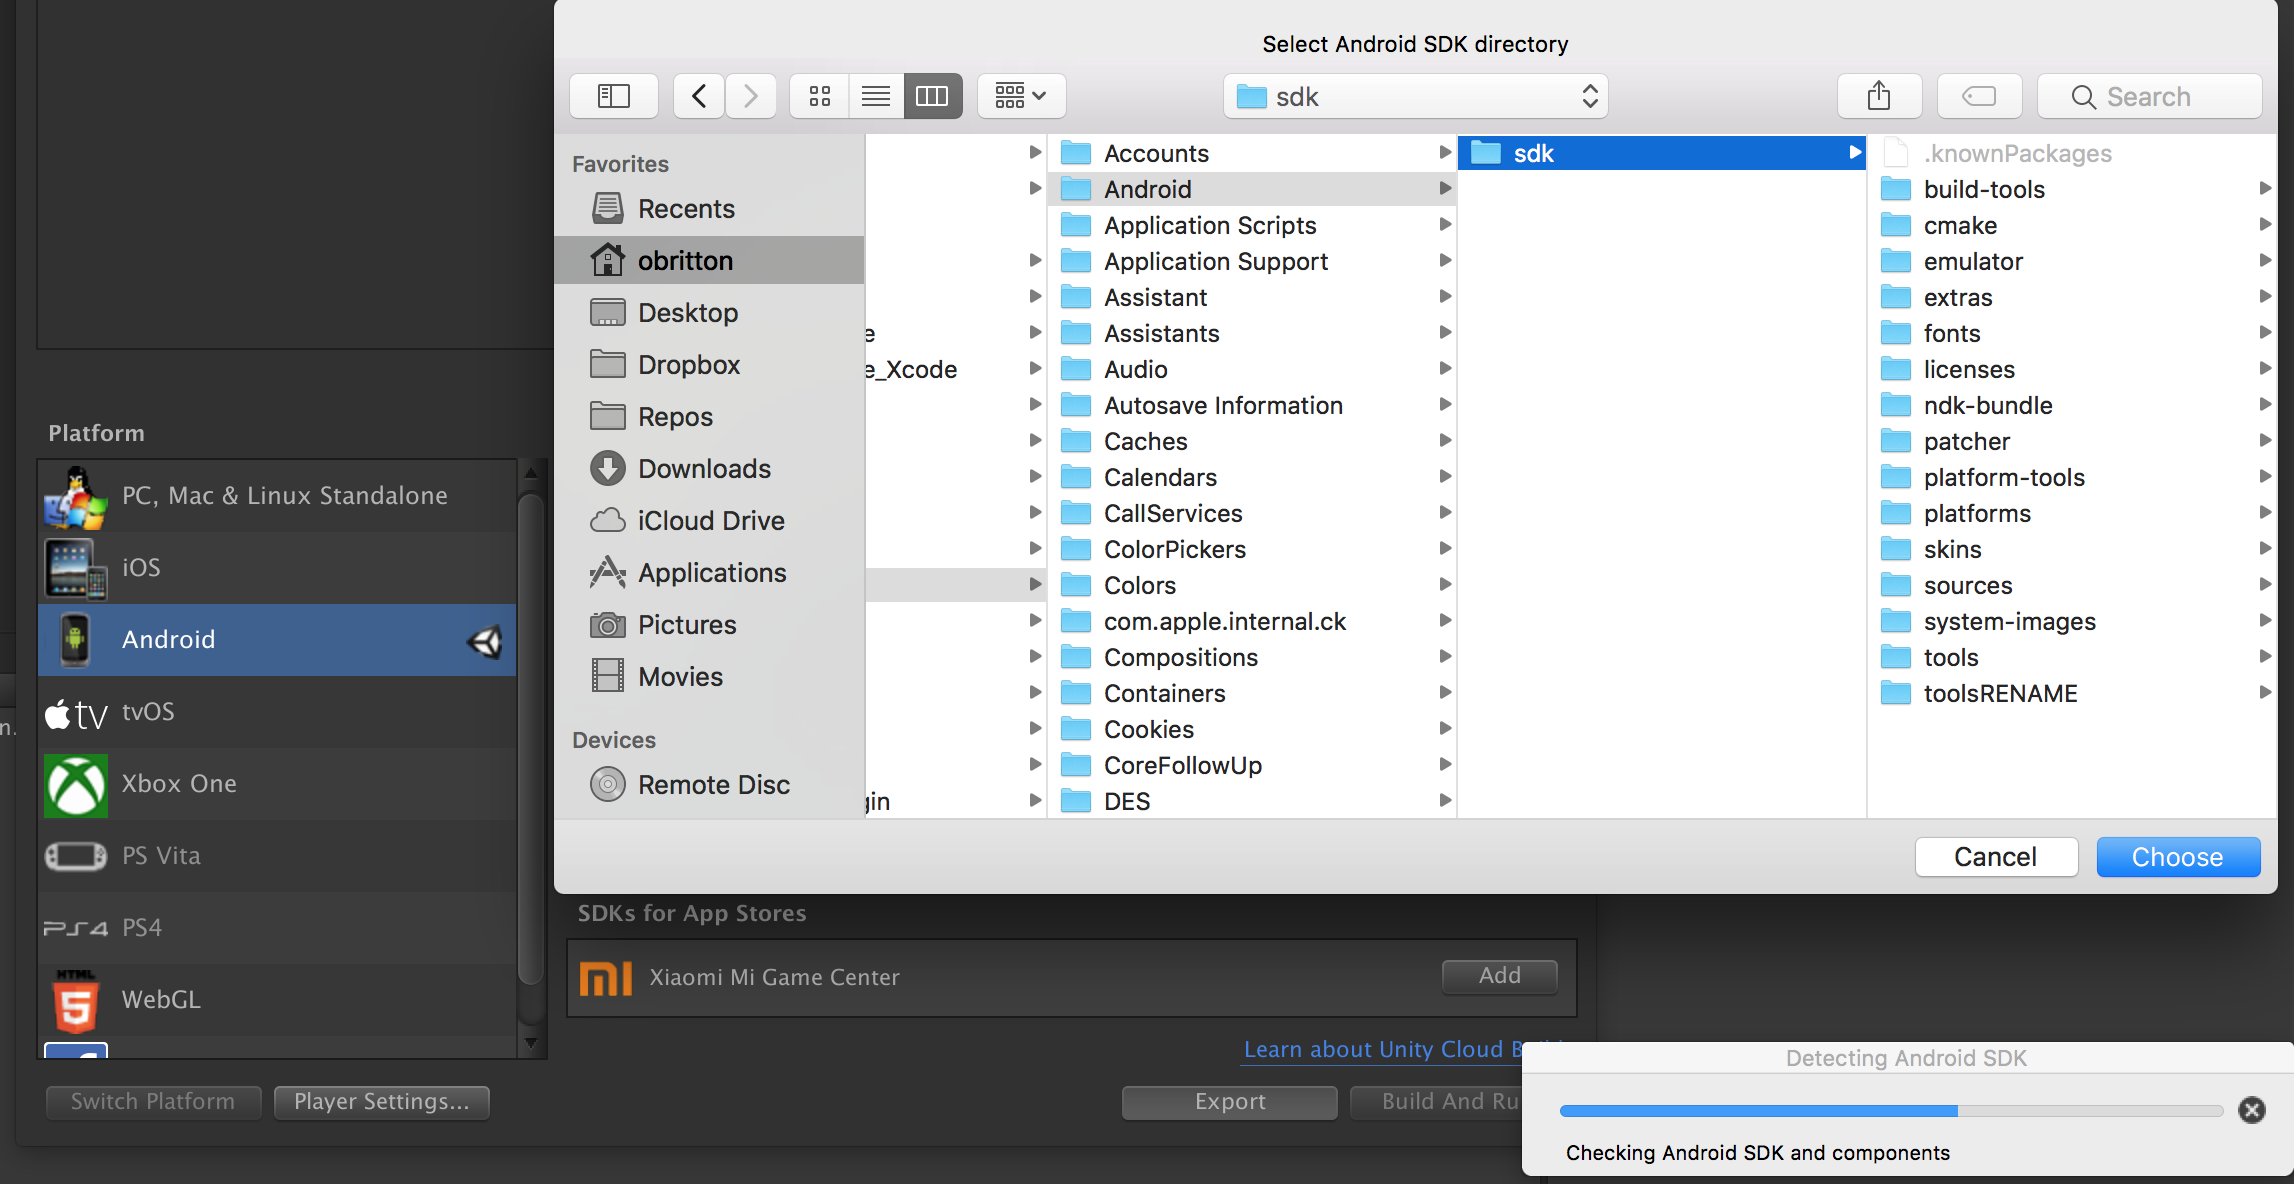Click the Share icon in the dialog toolbar
The width and height of the screenshot is (2294, 1184).
[1878, 96]
